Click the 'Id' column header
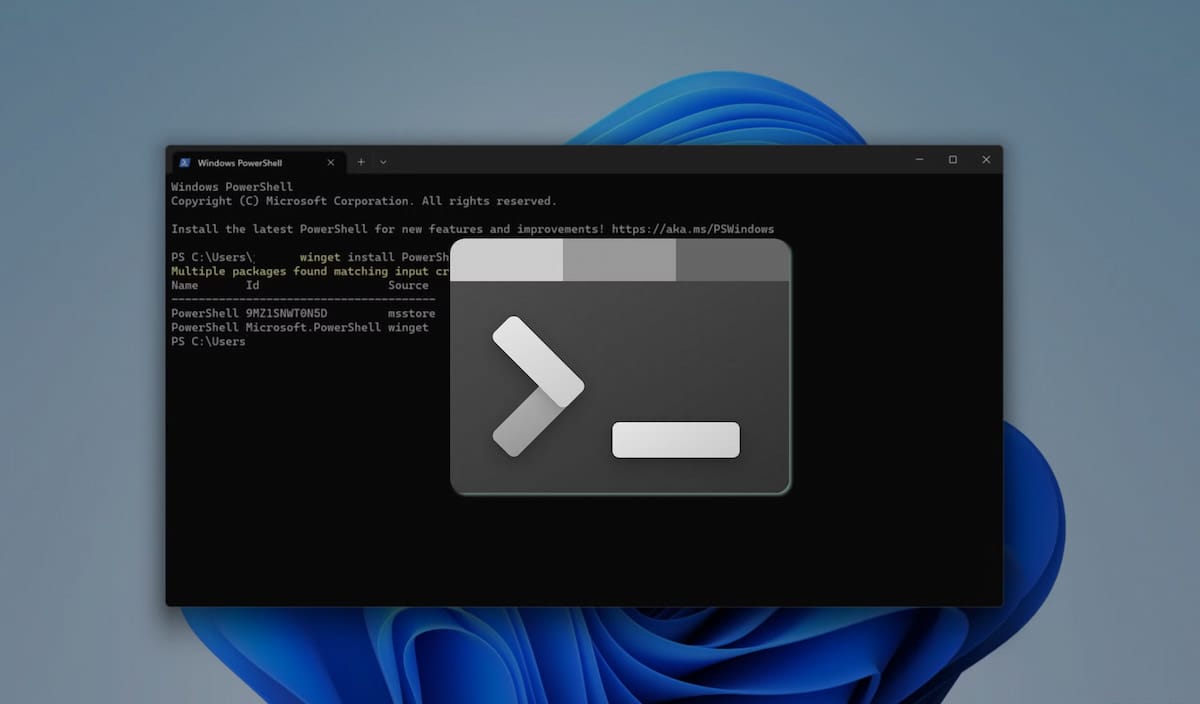1200x704 pixels. point(252,285)
